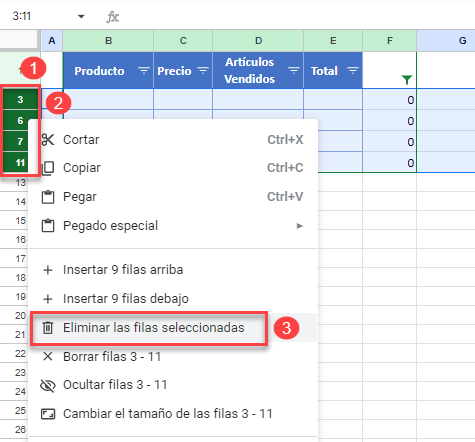Select Insertar 9 filas debajo
This screenshot has height=442, width=475.
[173, 299]
